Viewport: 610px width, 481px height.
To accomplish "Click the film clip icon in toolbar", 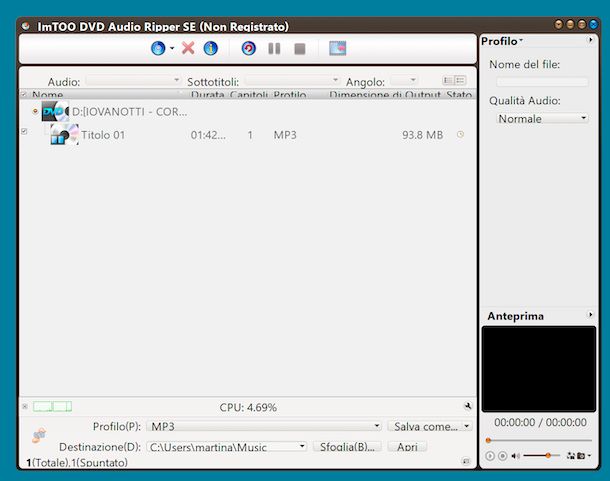I will [x=337, y=48].
